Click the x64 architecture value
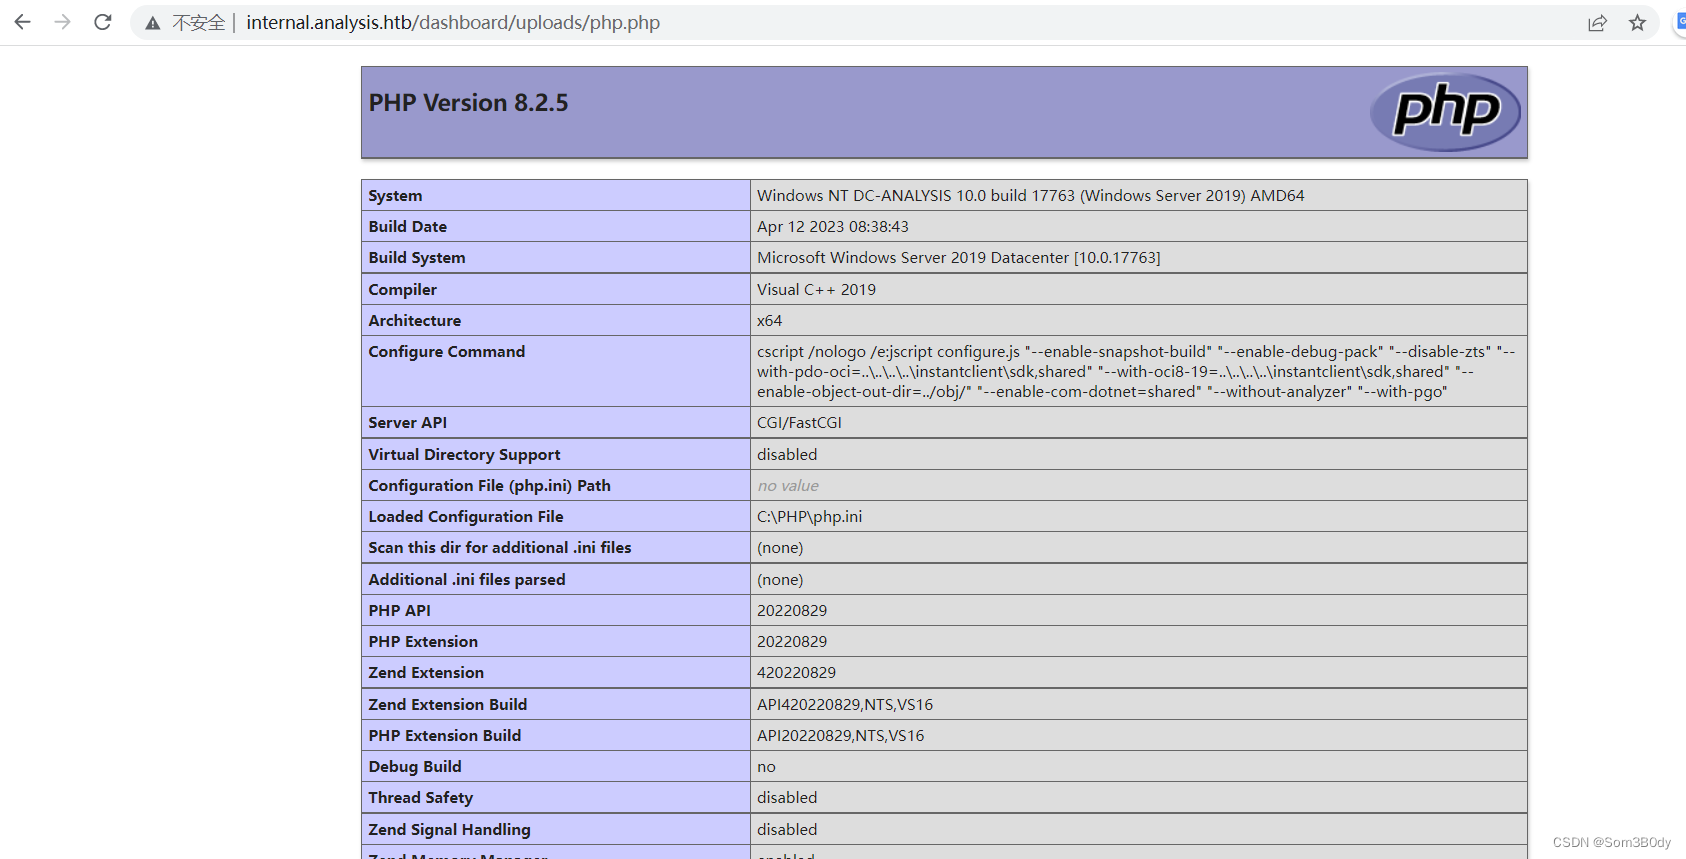 pos(769,321)
